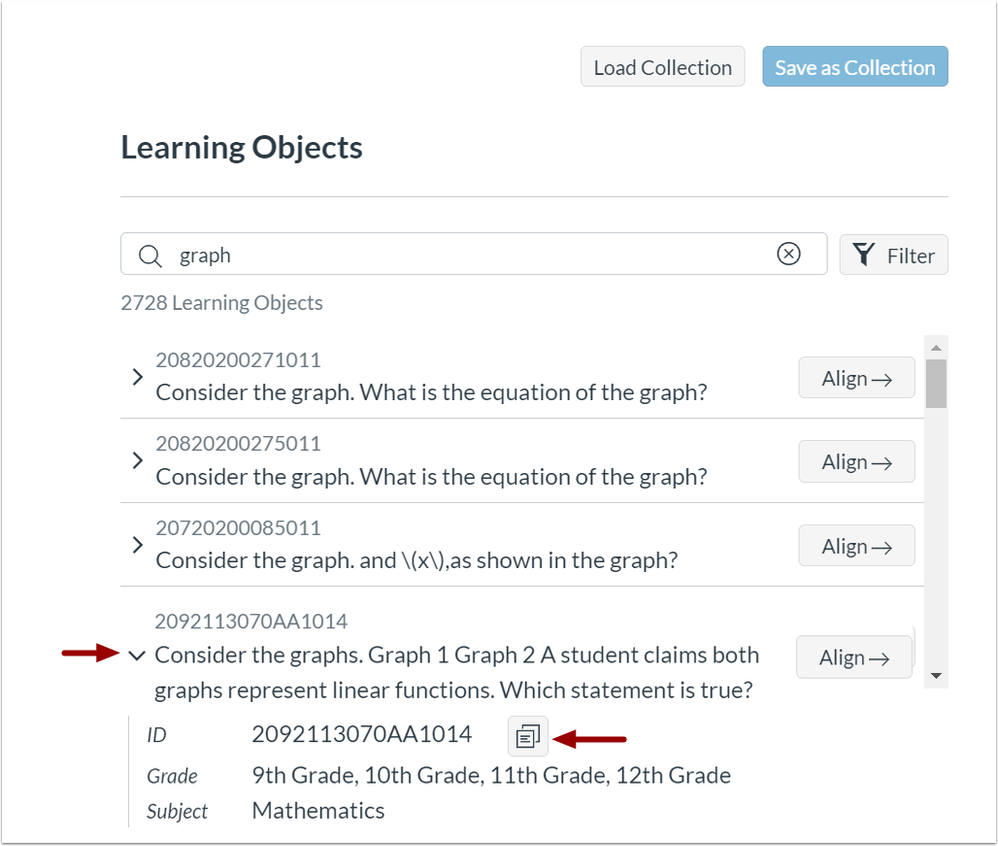This screenshot has height=846, width=998.
Task: Select the question mentioning \(x\) in graph
Action: (x=416, y=560)
